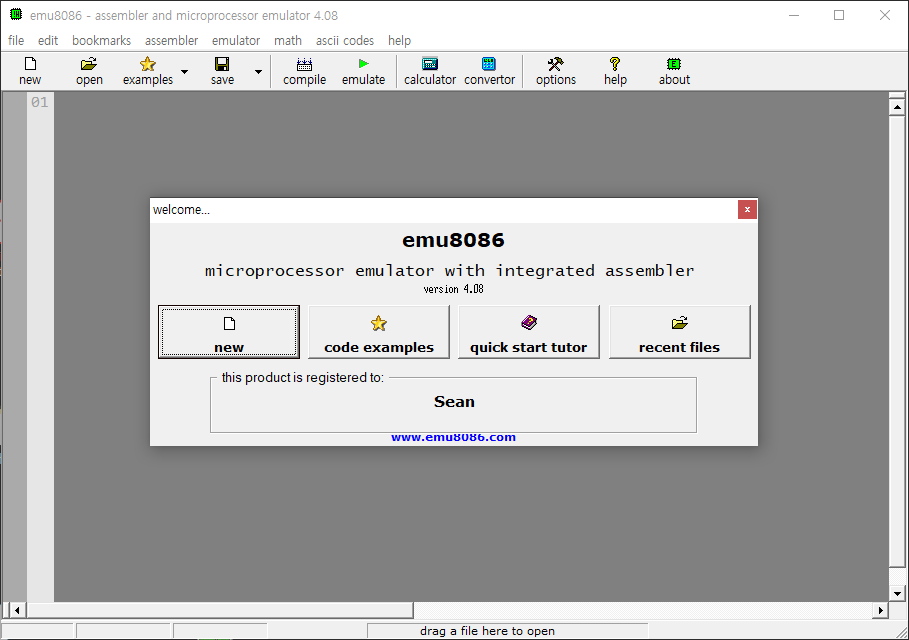
Task: Open the assembler menu
Action: click(x=172, y=41)
